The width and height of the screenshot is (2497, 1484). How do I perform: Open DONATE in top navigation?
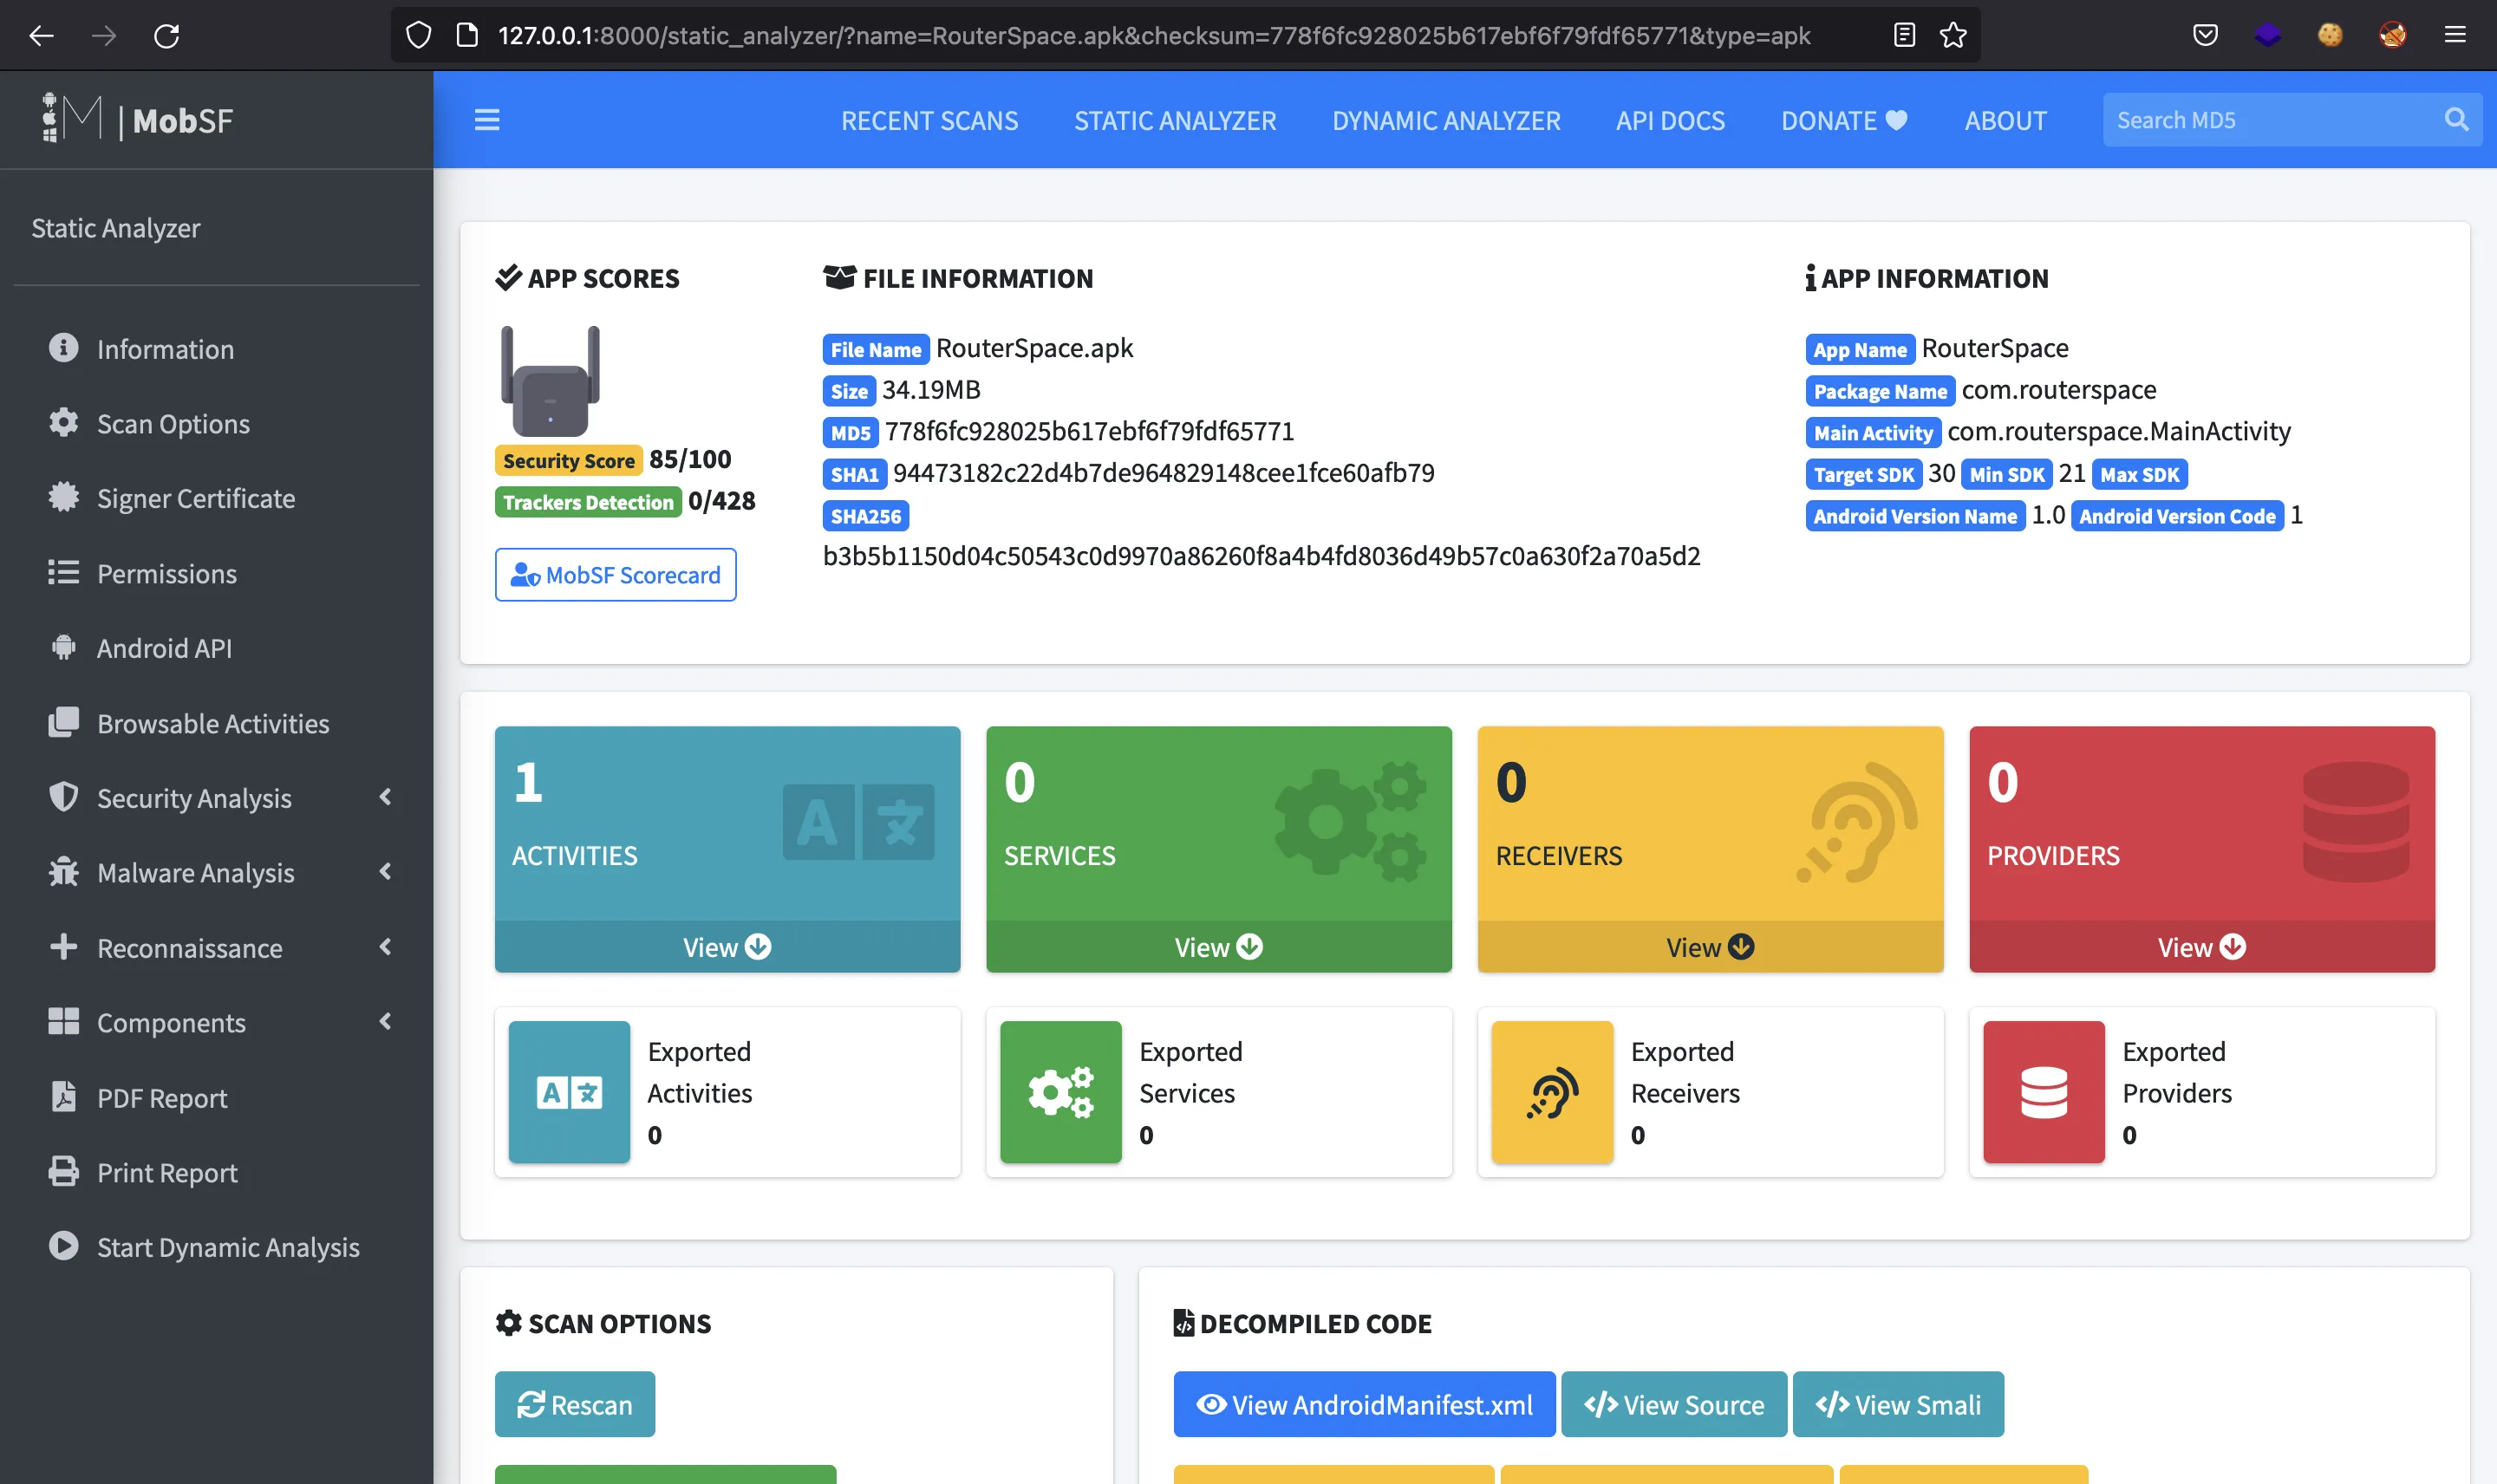1844,120
